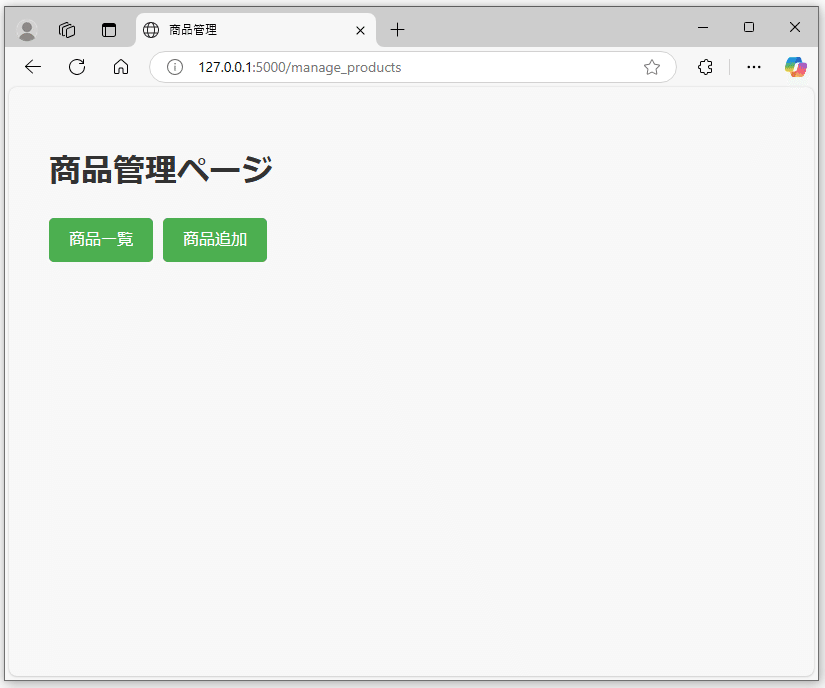
Task: Open a new tab with the plus button
Action: 397,30
